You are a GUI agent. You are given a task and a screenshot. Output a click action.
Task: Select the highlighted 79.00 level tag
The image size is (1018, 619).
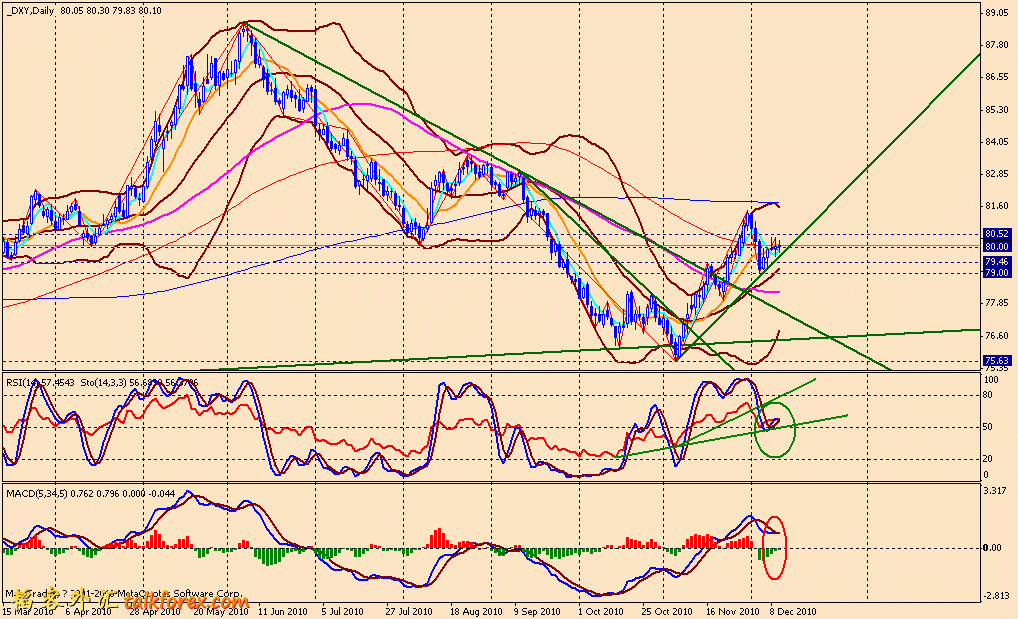(997, 273)
